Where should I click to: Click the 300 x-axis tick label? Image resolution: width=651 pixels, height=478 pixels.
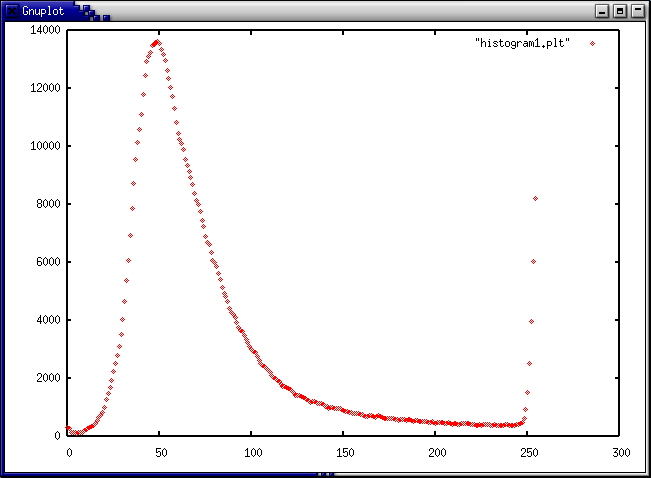pos(619,453)
